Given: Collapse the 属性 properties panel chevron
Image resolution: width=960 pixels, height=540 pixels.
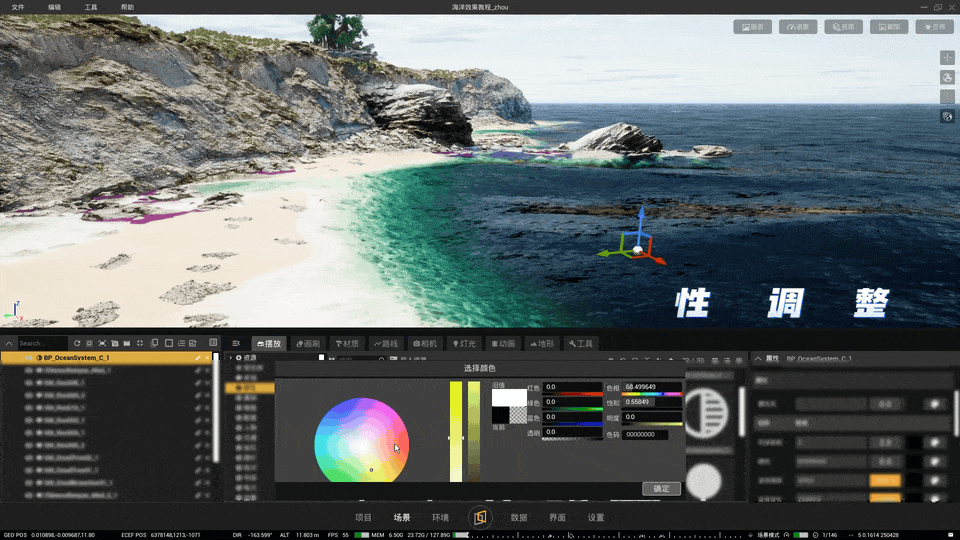Looking at the screenshot, I should (758, 359).
